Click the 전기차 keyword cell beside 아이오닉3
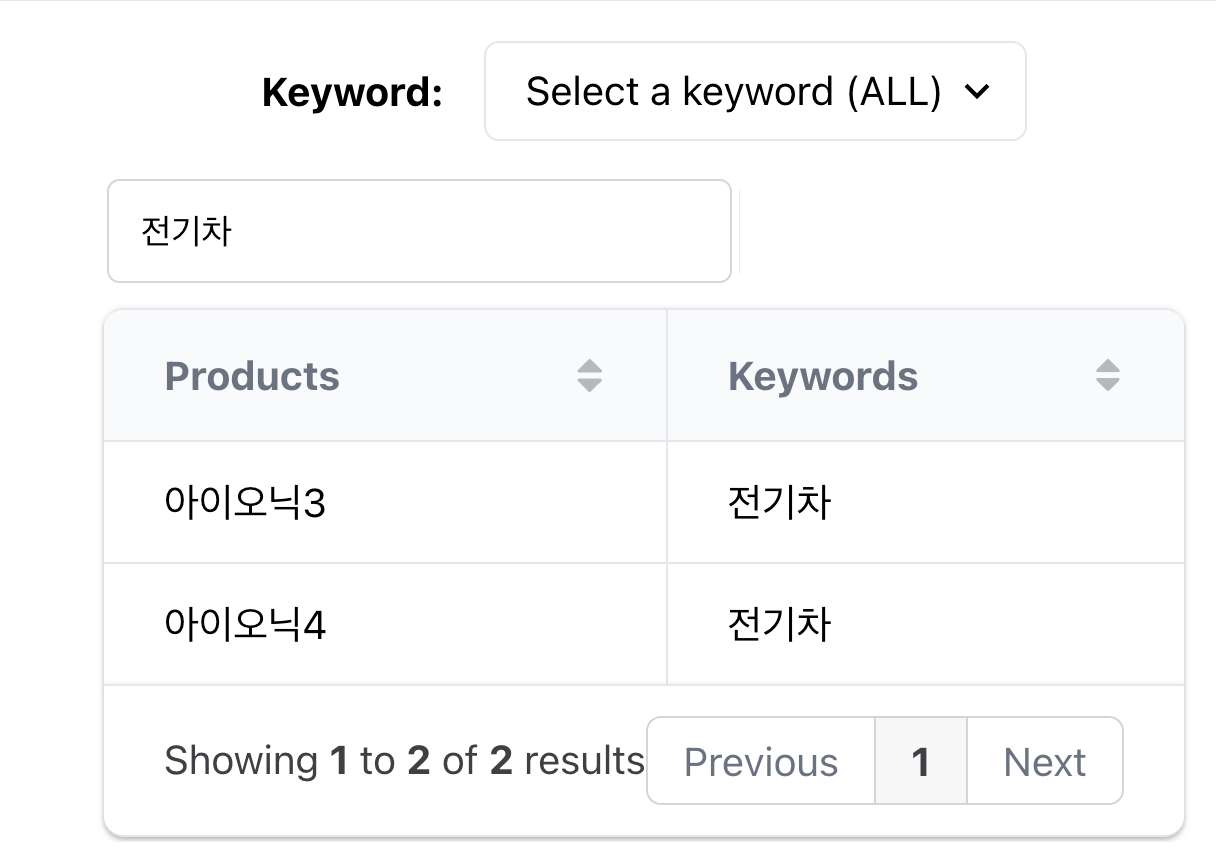This screenshot has height=866, width=1216. tap(782, 503)
